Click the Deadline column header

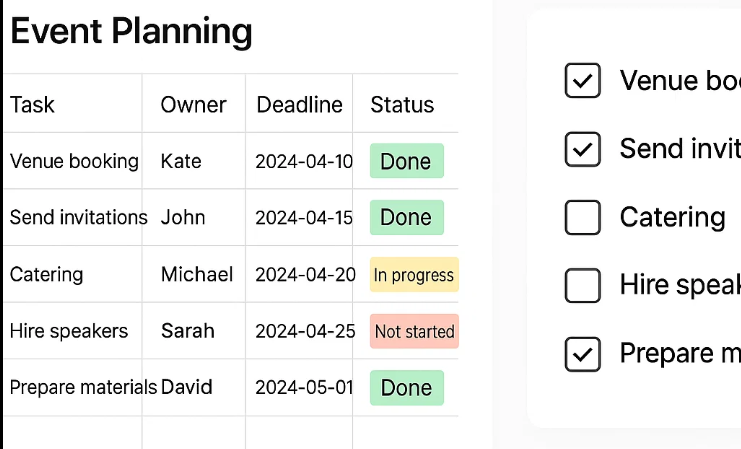[299, 104]
